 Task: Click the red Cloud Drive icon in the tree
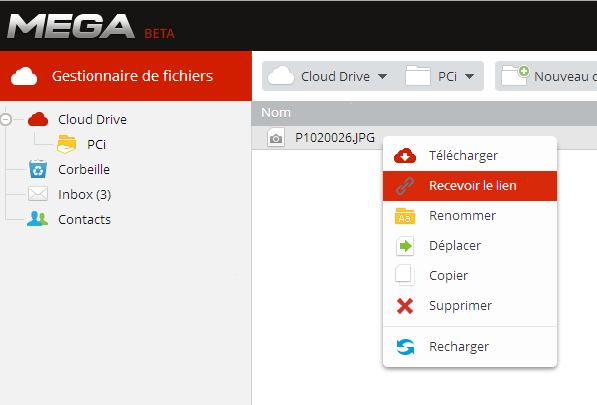pos(38,120)
